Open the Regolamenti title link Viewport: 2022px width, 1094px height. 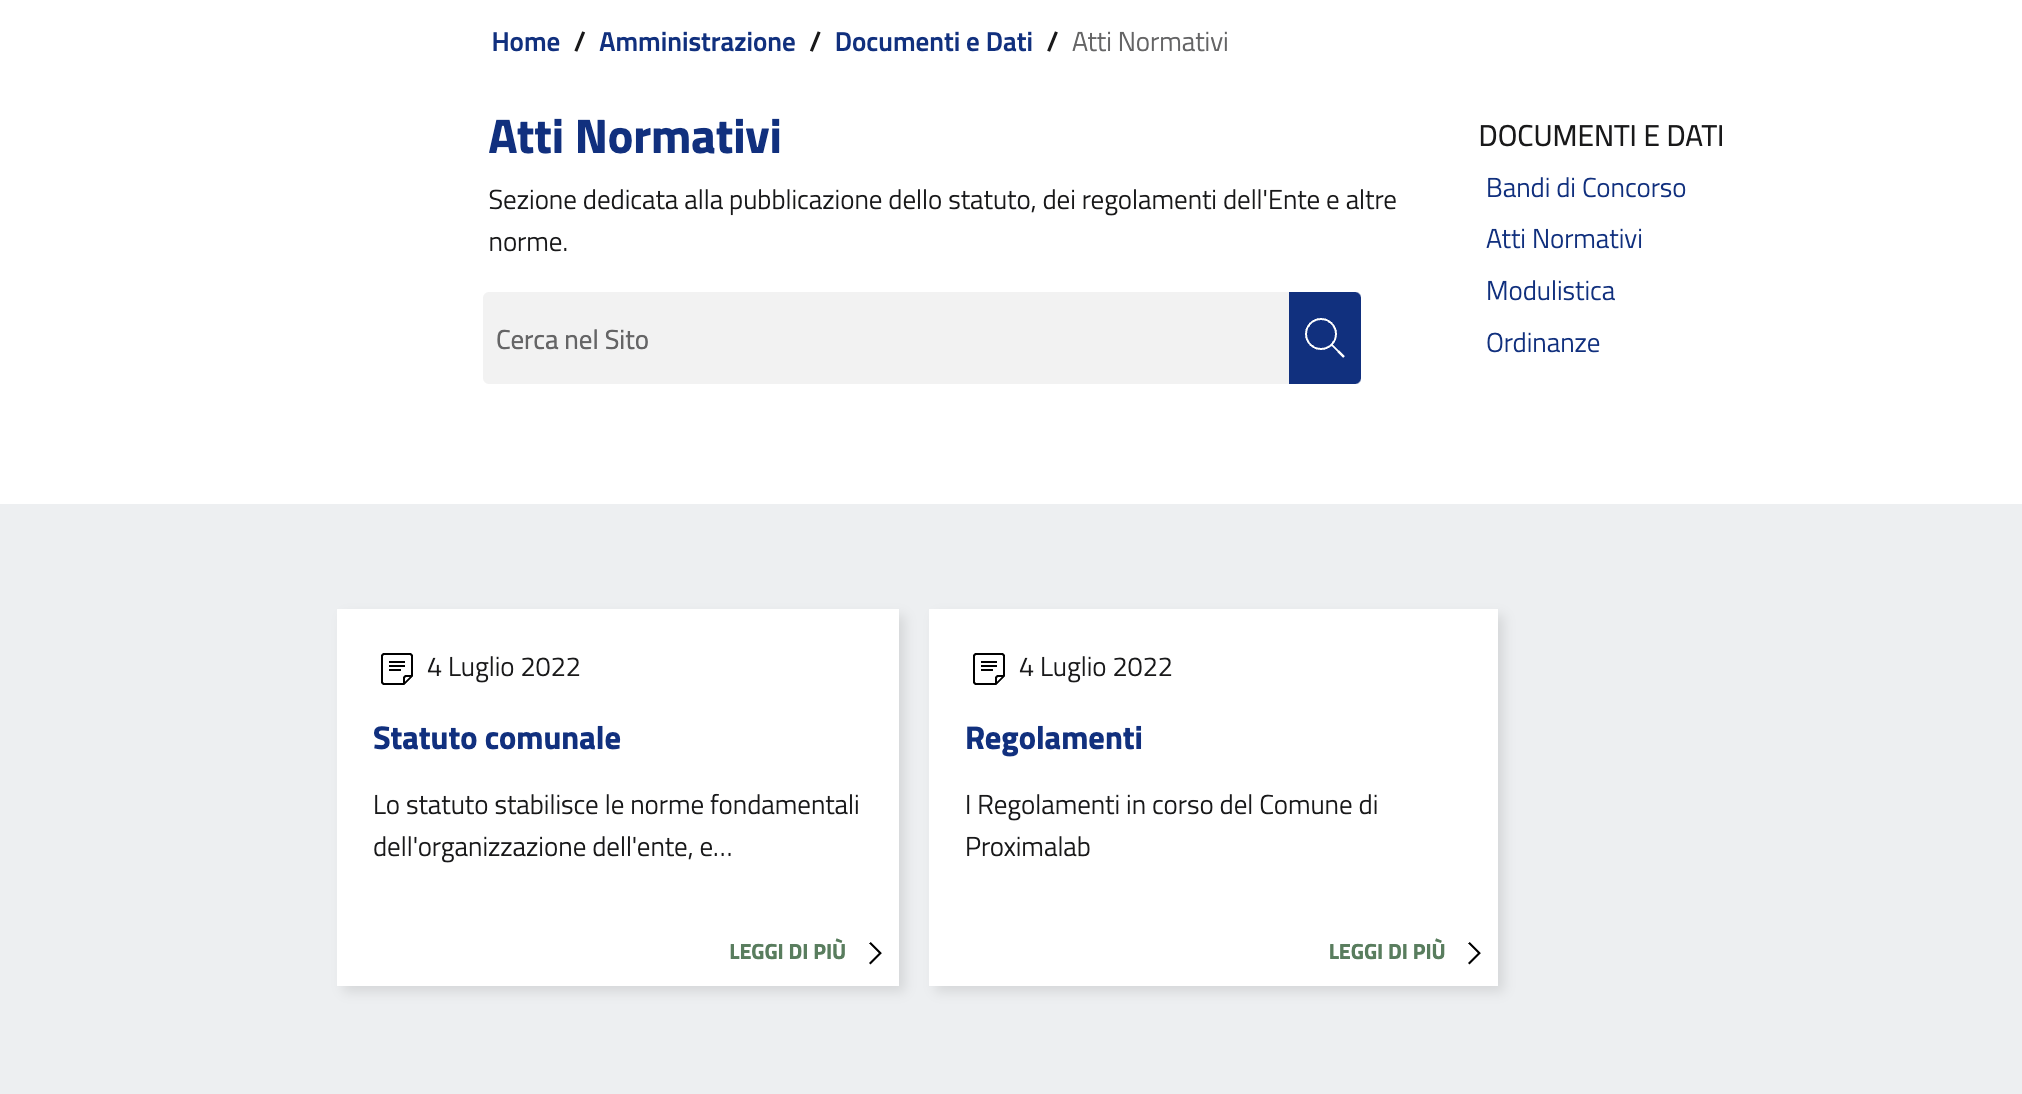1053,738
